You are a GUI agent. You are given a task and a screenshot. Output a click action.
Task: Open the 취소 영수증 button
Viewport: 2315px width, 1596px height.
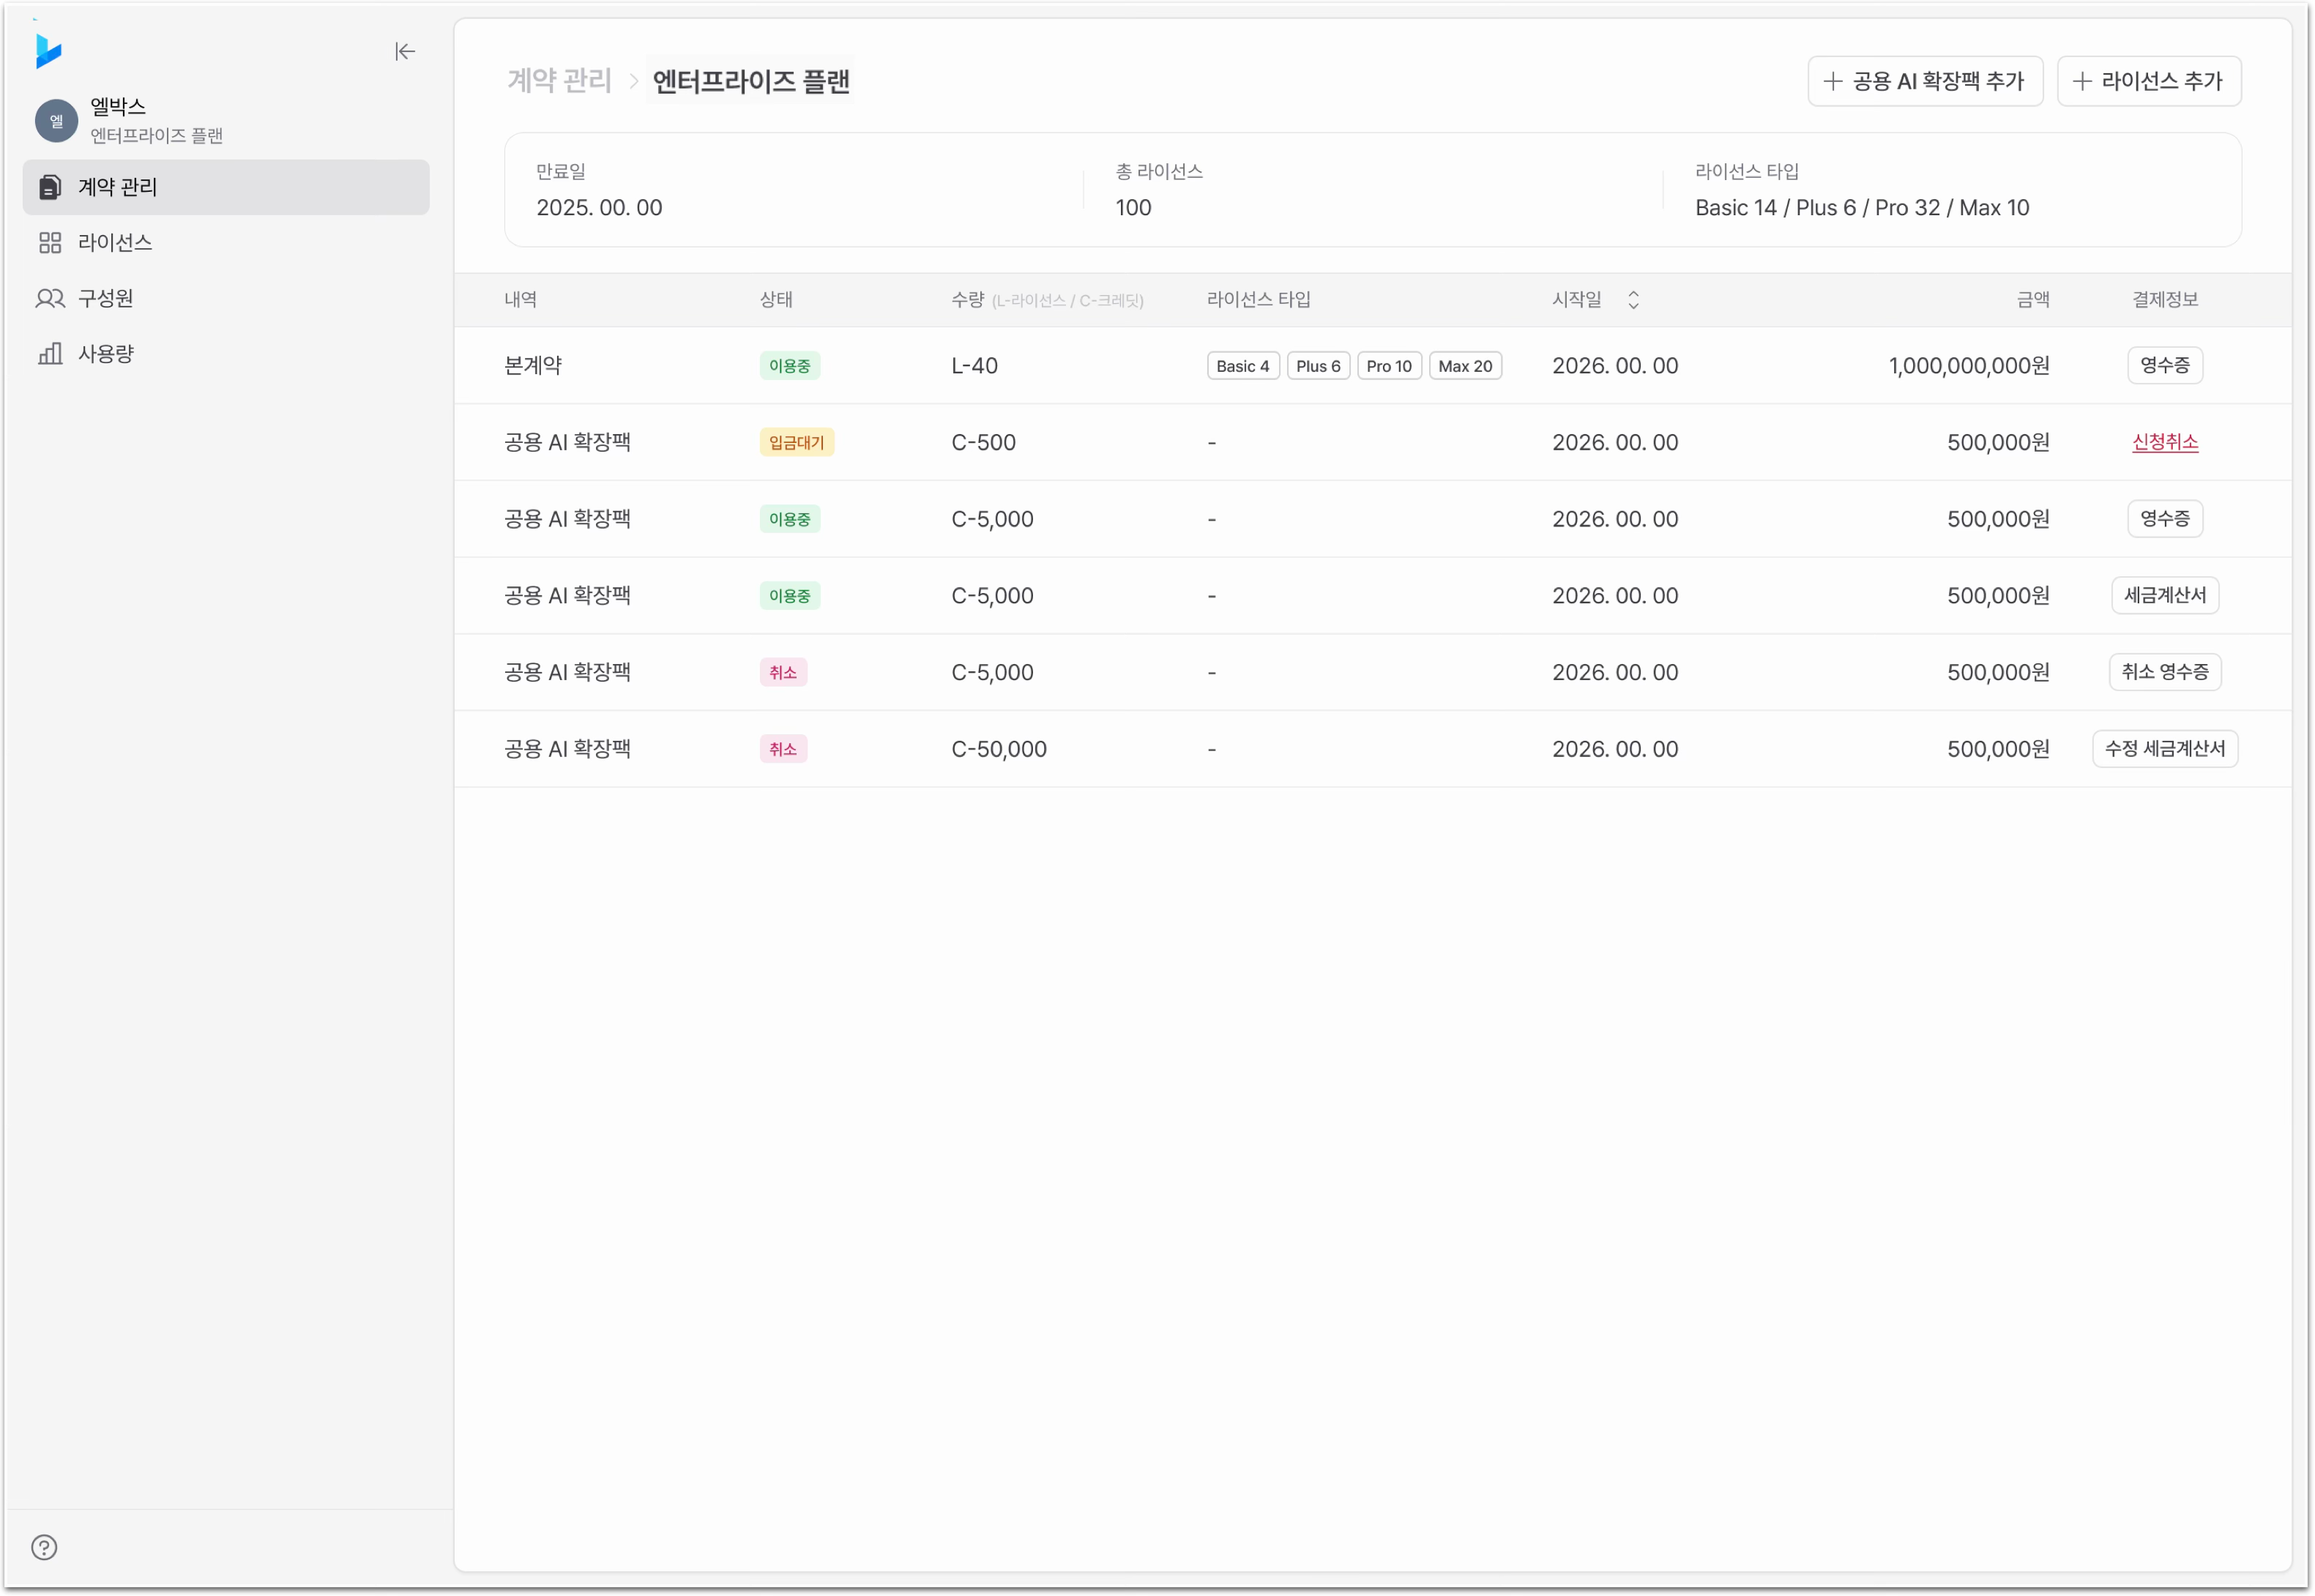coord(2164,672)
